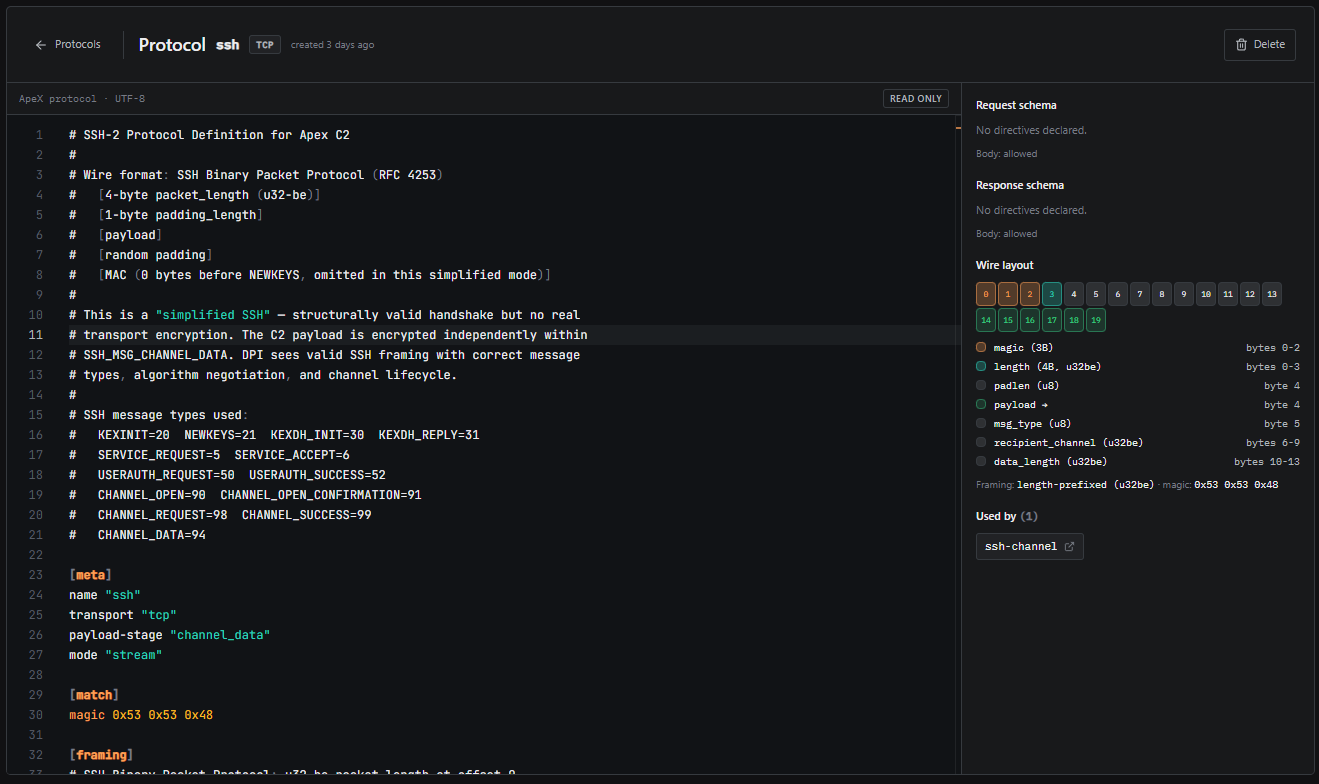Select byte 19 cell in wire layout

tap(1096, 320)
